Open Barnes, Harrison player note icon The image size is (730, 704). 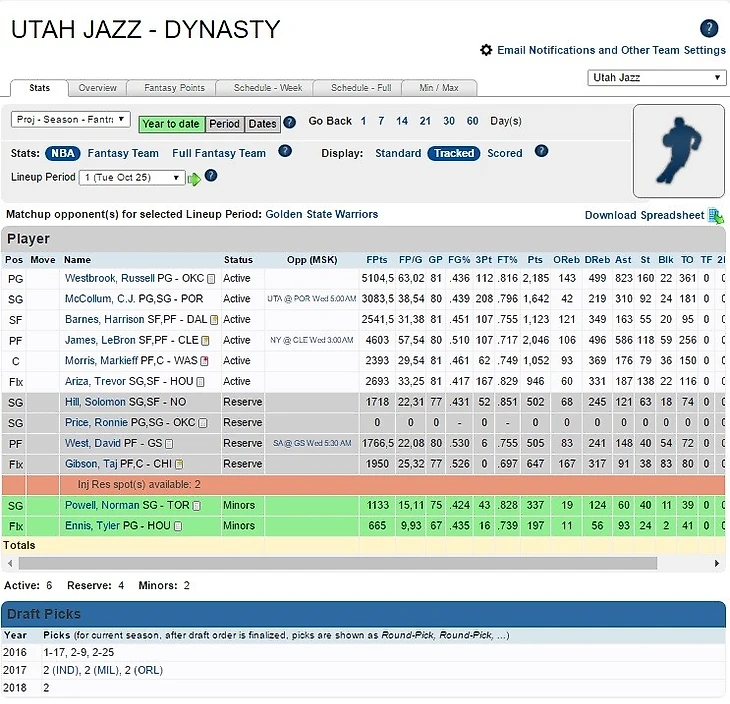click(214, 320)
